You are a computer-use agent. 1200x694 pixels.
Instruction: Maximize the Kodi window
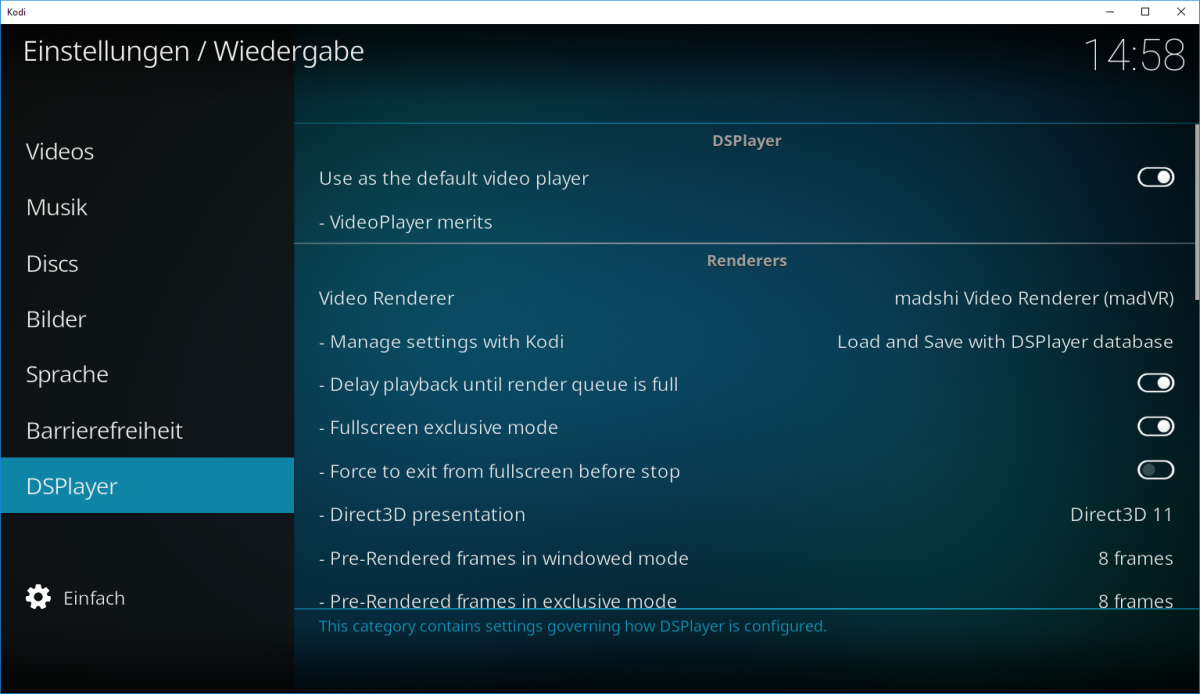pos(1145,12)
